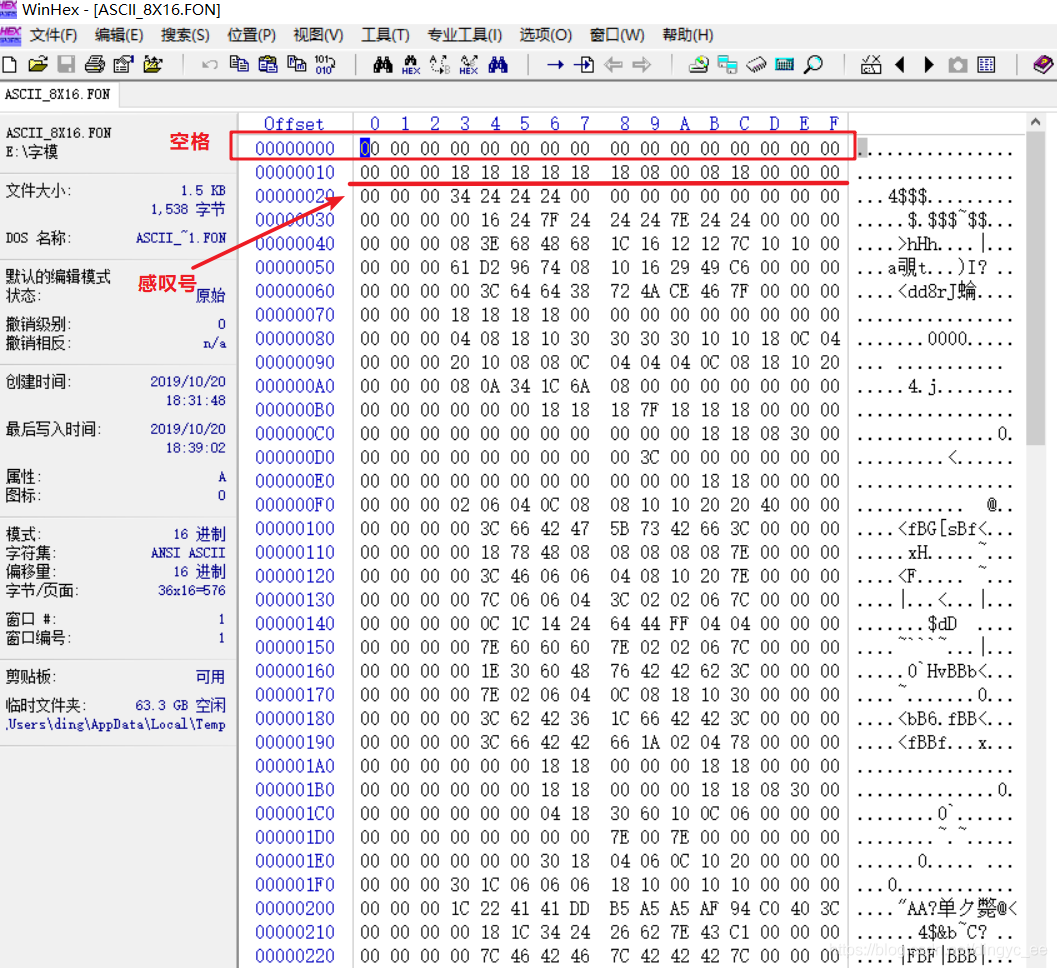Viewport: 1057px width, 968px height.
Task: Click the Go To Offset arrow icon
Action: tap(555, 65)
